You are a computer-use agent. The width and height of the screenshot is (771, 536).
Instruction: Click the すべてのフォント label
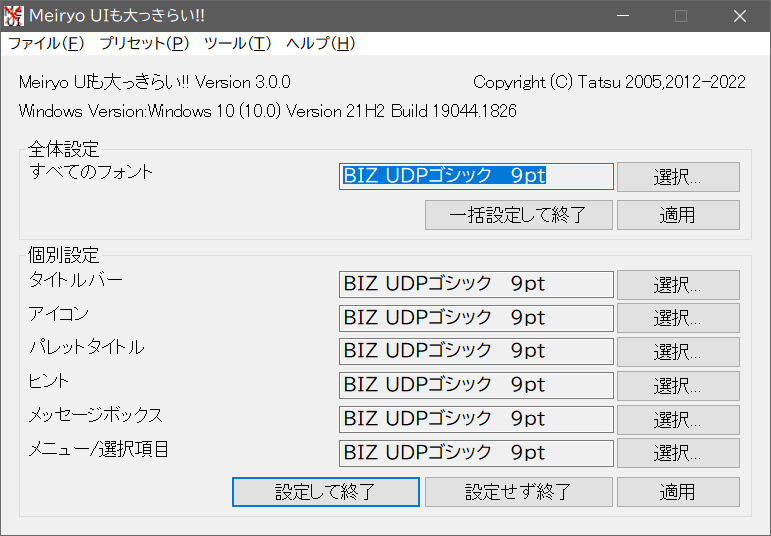click(x=91, y=172)
